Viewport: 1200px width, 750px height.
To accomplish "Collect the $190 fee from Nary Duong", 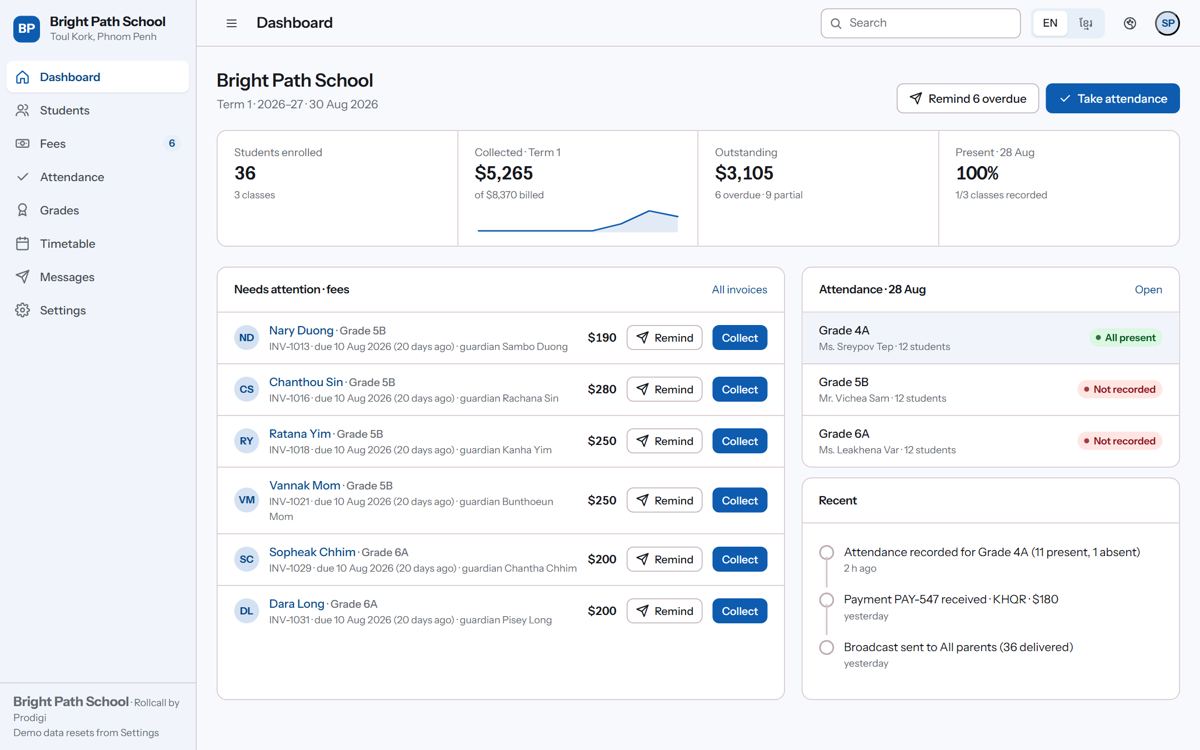I will (x=740, y=338).
